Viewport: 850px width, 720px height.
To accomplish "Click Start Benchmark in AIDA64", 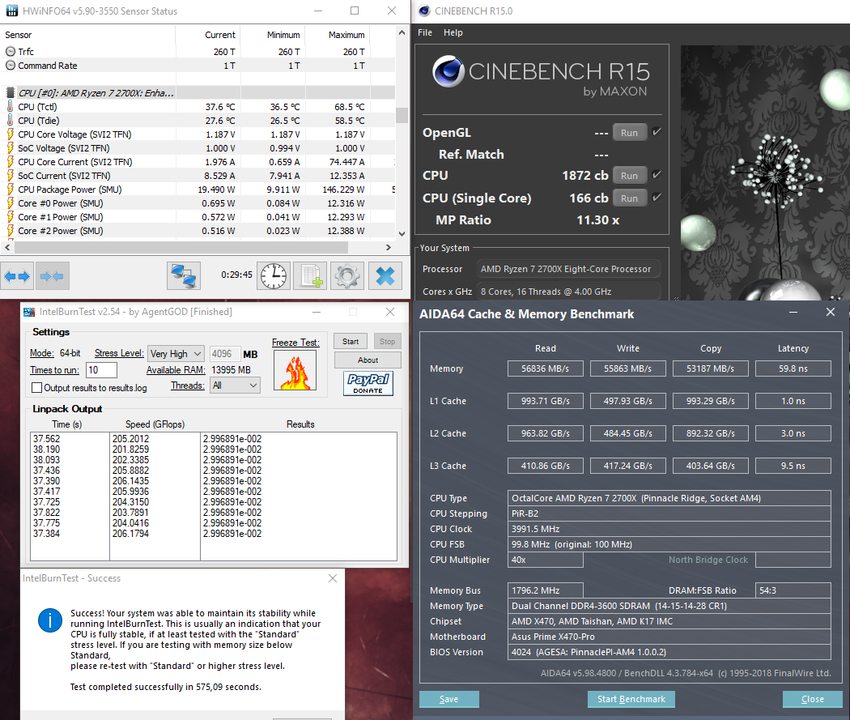I will click(631, 699).
